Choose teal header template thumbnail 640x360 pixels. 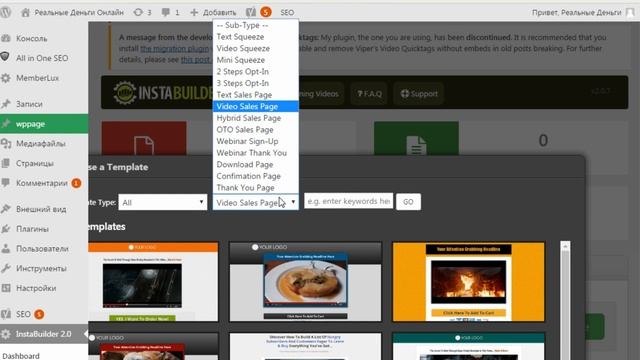click(469, 347)
